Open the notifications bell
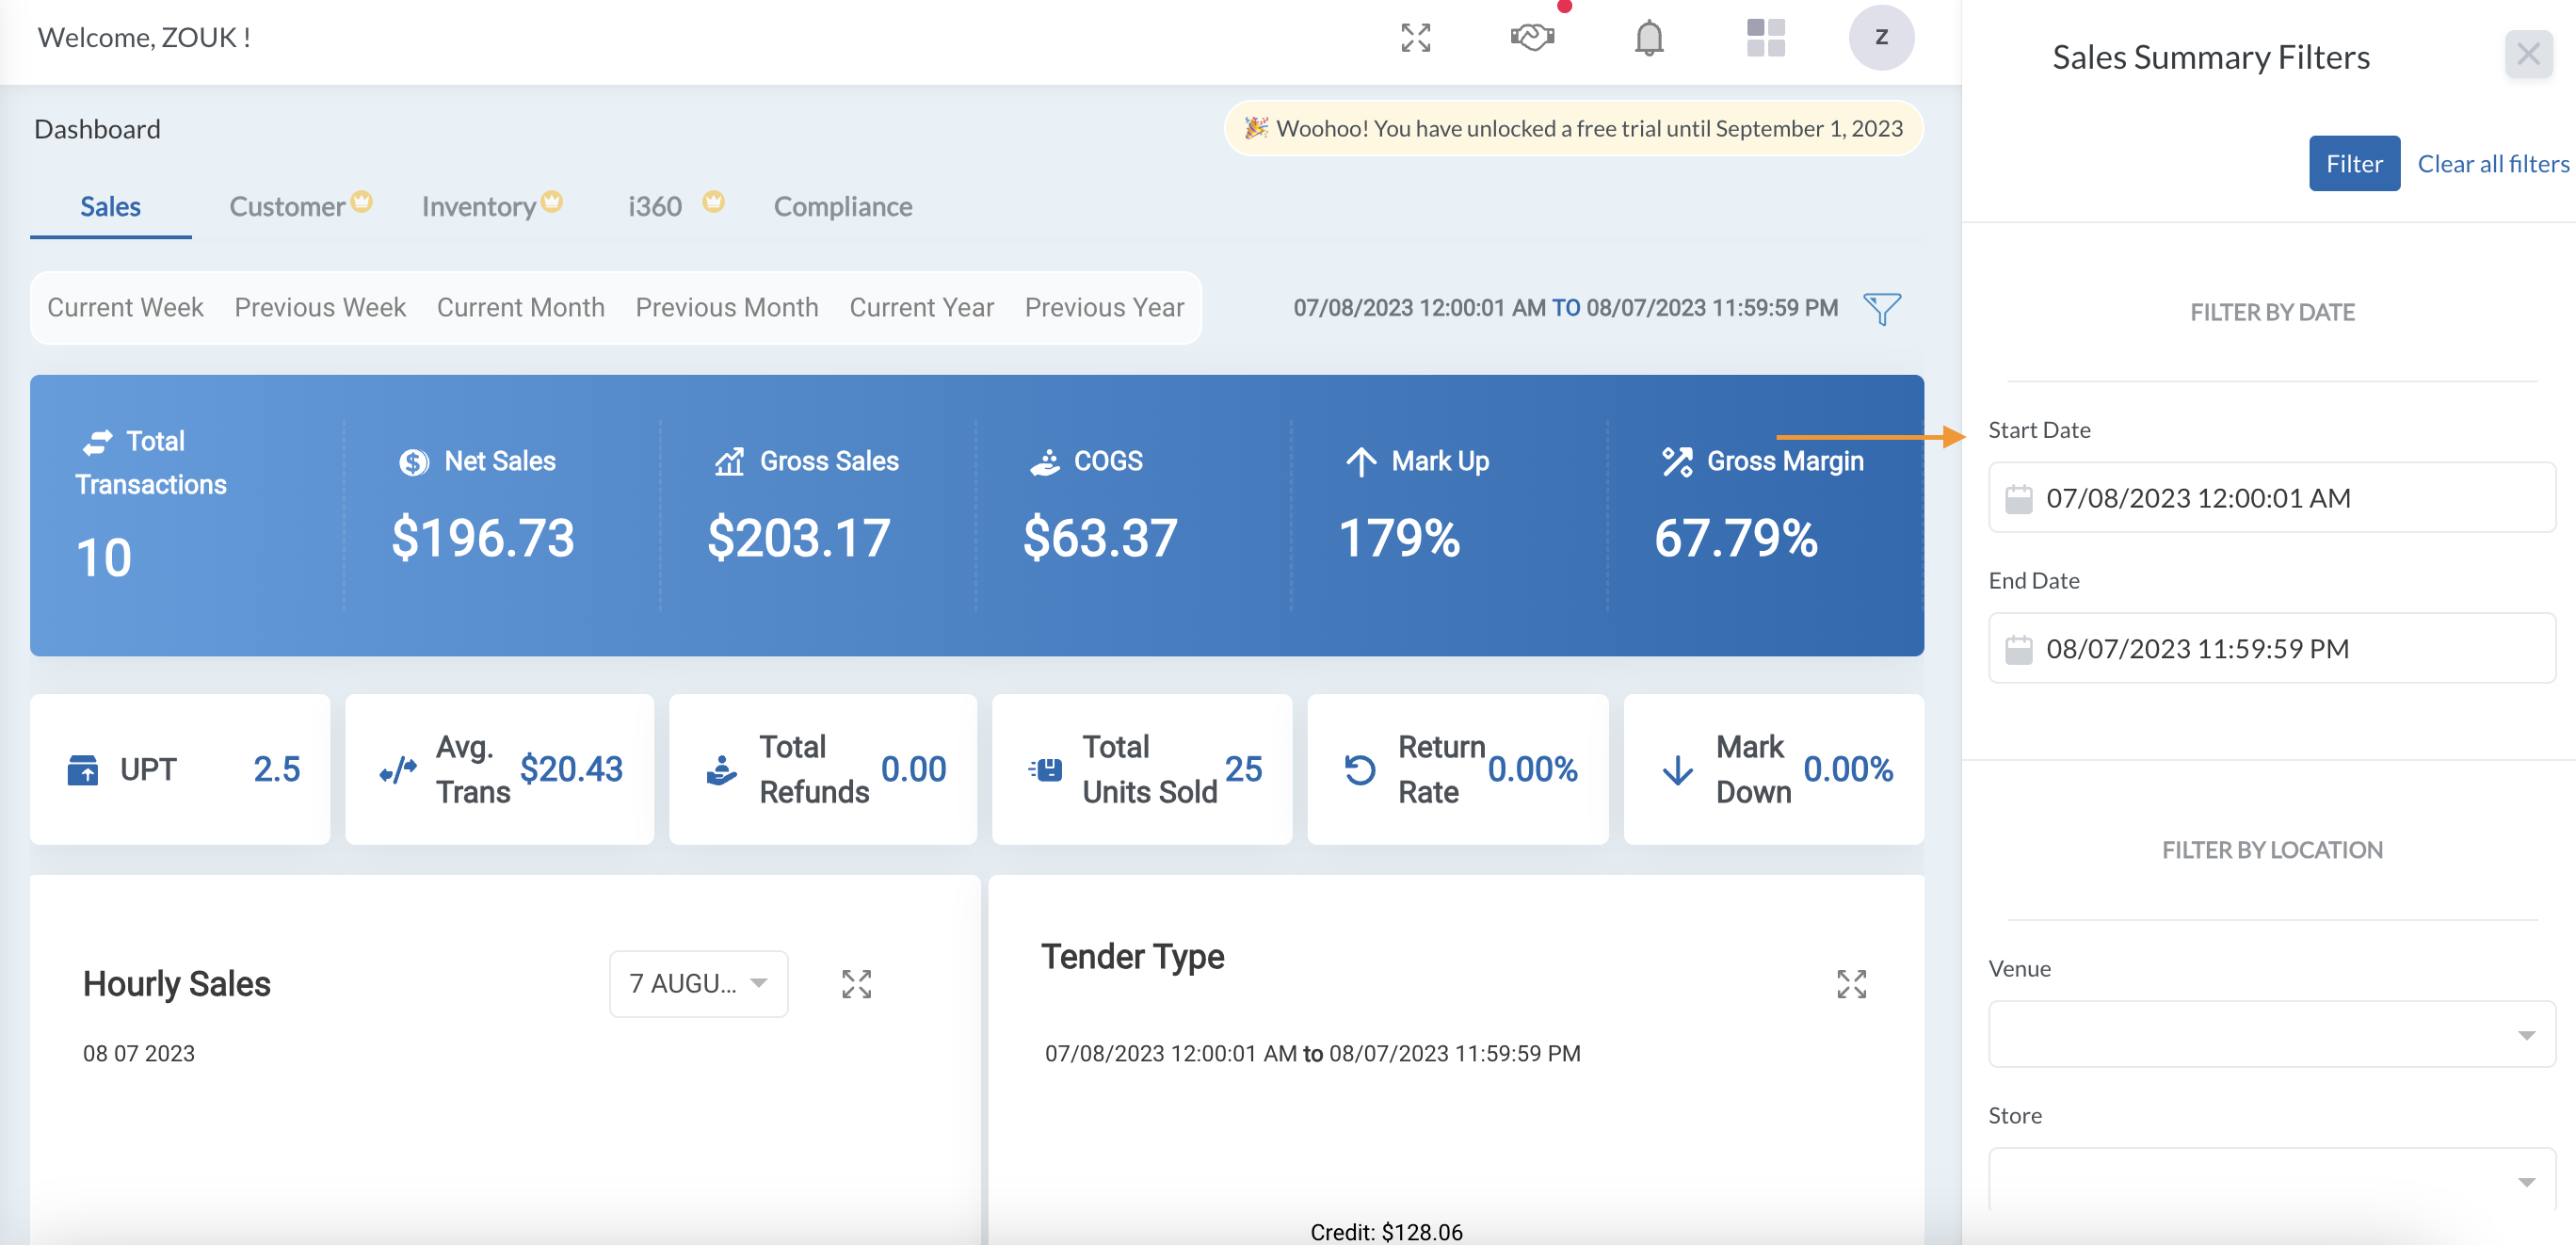The height and width of the screenshot is (1245, 2576). tap(1649, 38)
